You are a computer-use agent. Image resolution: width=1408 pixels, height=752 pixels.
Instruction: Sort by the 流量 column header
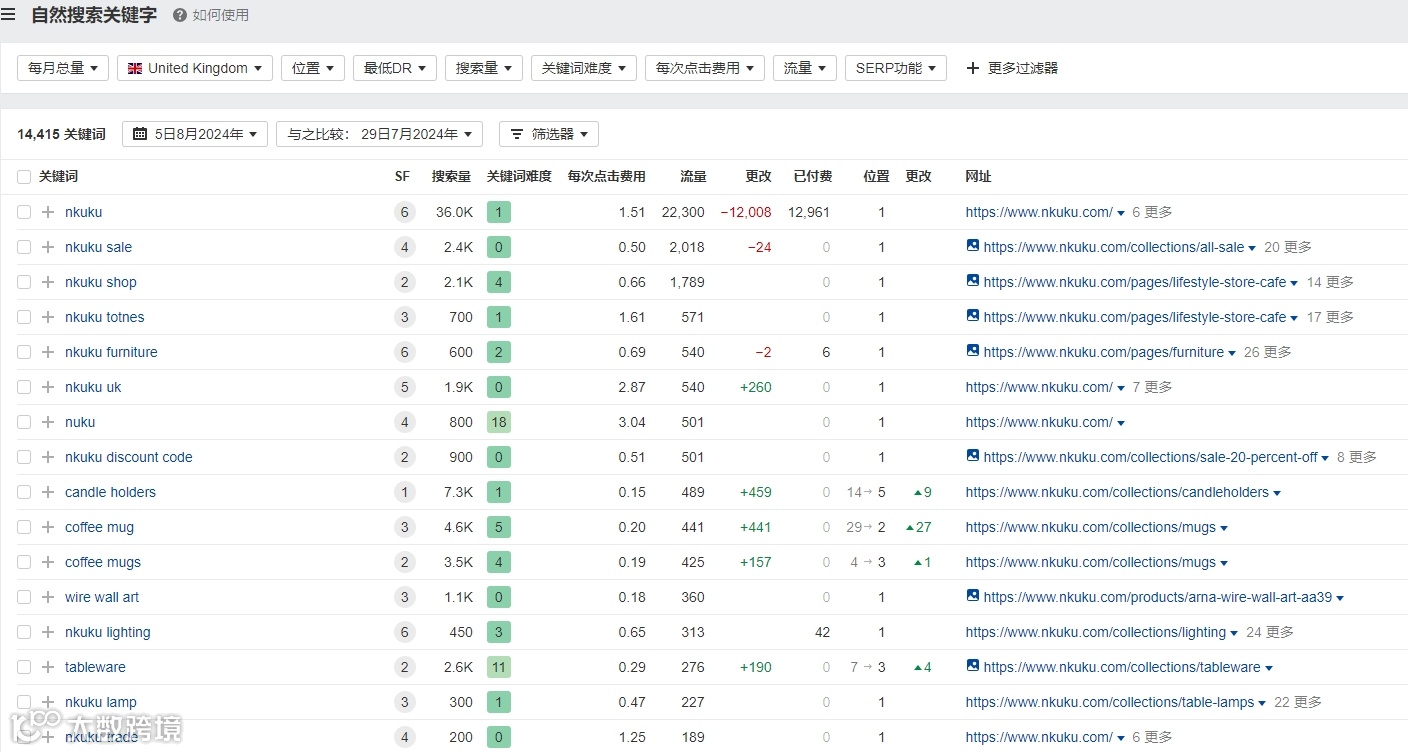click(x=693, y=176)
